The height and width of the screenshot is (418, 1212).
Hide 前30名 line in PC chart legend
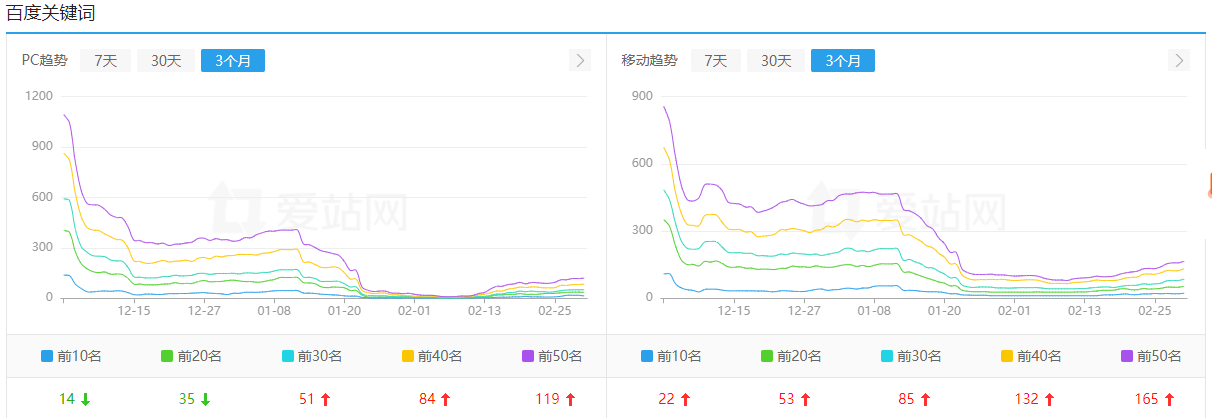311,356
